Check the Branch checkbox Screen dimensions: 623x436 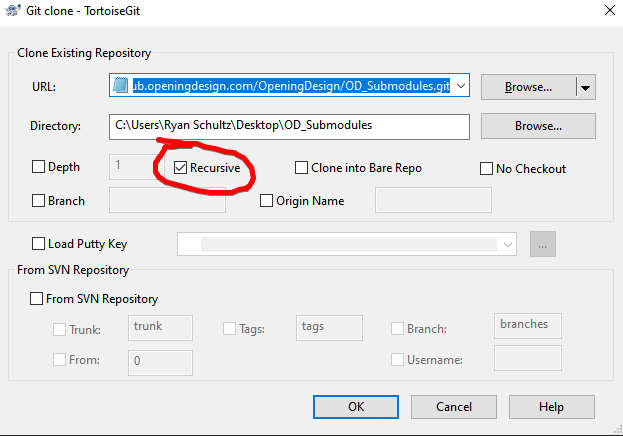point(39,200)
